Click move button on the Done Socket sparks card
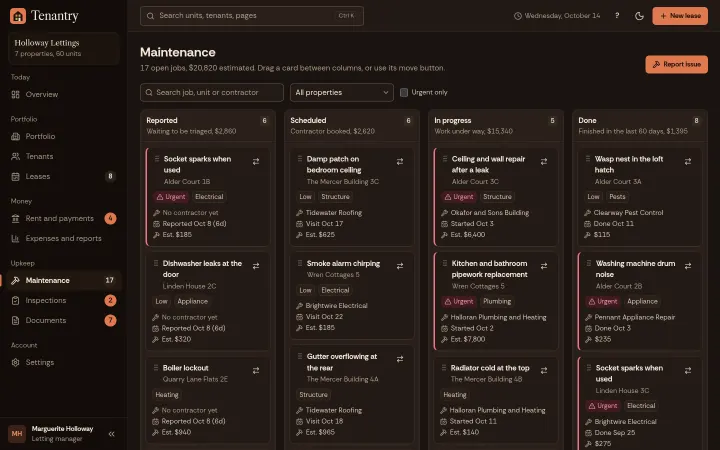The image size is (720, 450). pyautogui.click(x=688, y=371)
